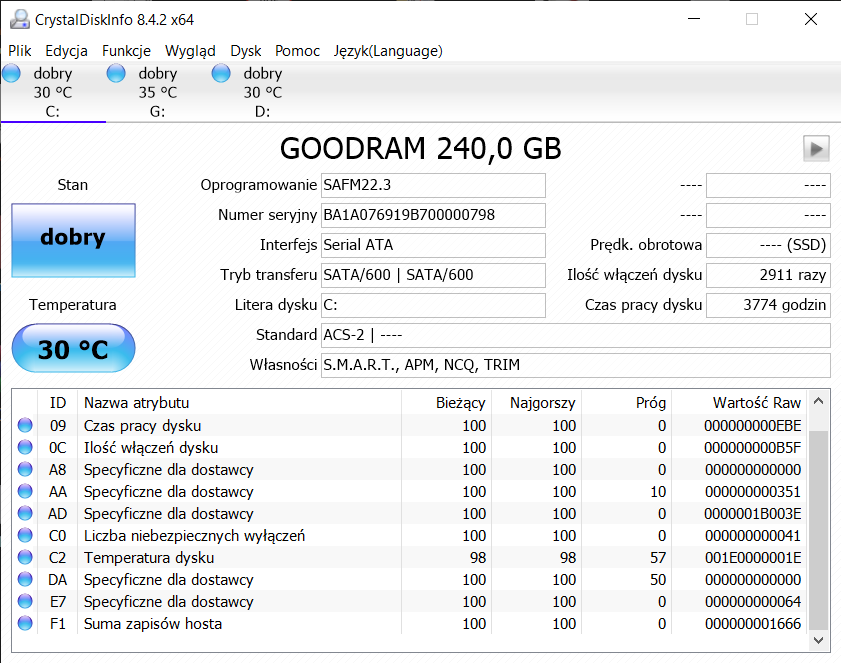The image size is (841, 663).
Task: Switch to the G: disk tab at 35 °C
Action: (x=158, y=92)
